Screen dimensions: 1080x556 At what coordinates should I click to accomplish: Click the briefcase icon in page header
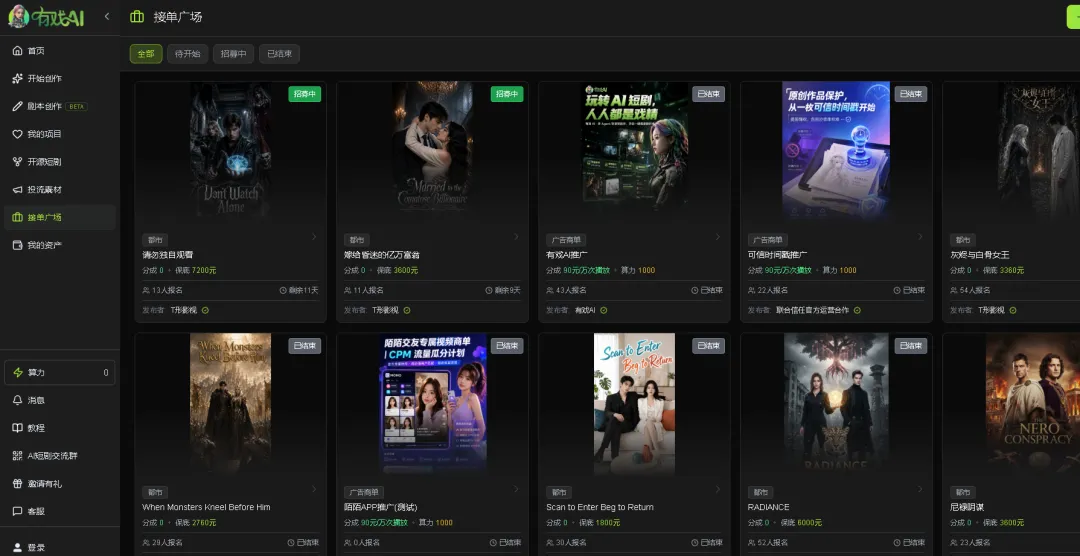click(137, 17)
